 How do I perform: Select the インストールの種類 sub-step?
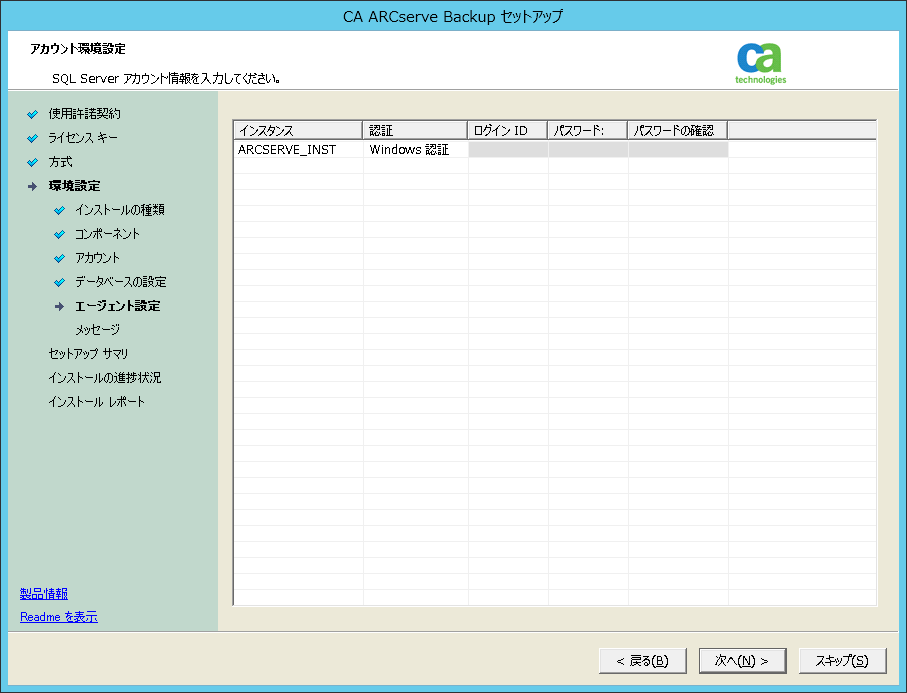[x=120, y=210]
